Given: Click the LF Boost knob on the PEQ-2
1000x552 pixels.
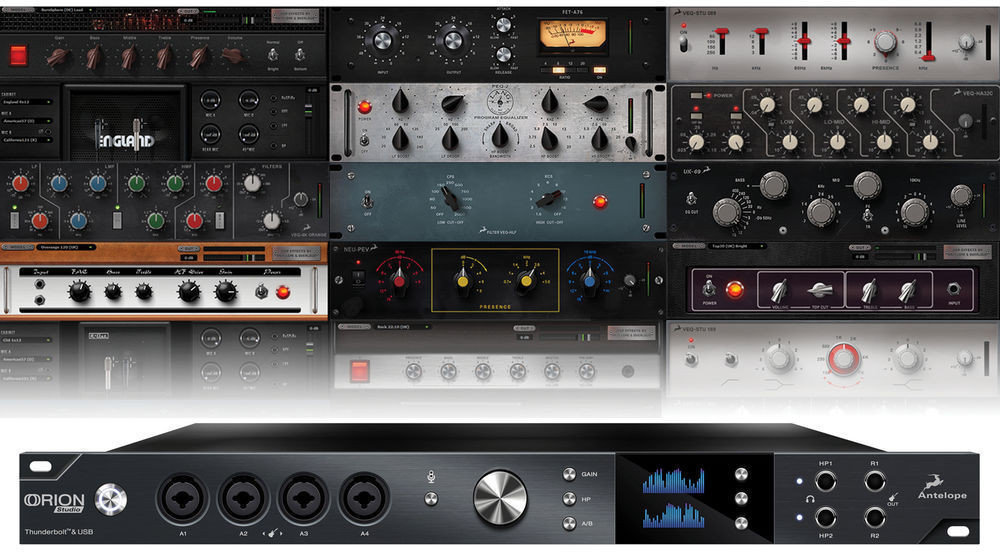Looking at the screenshot, I should [401, 137].
